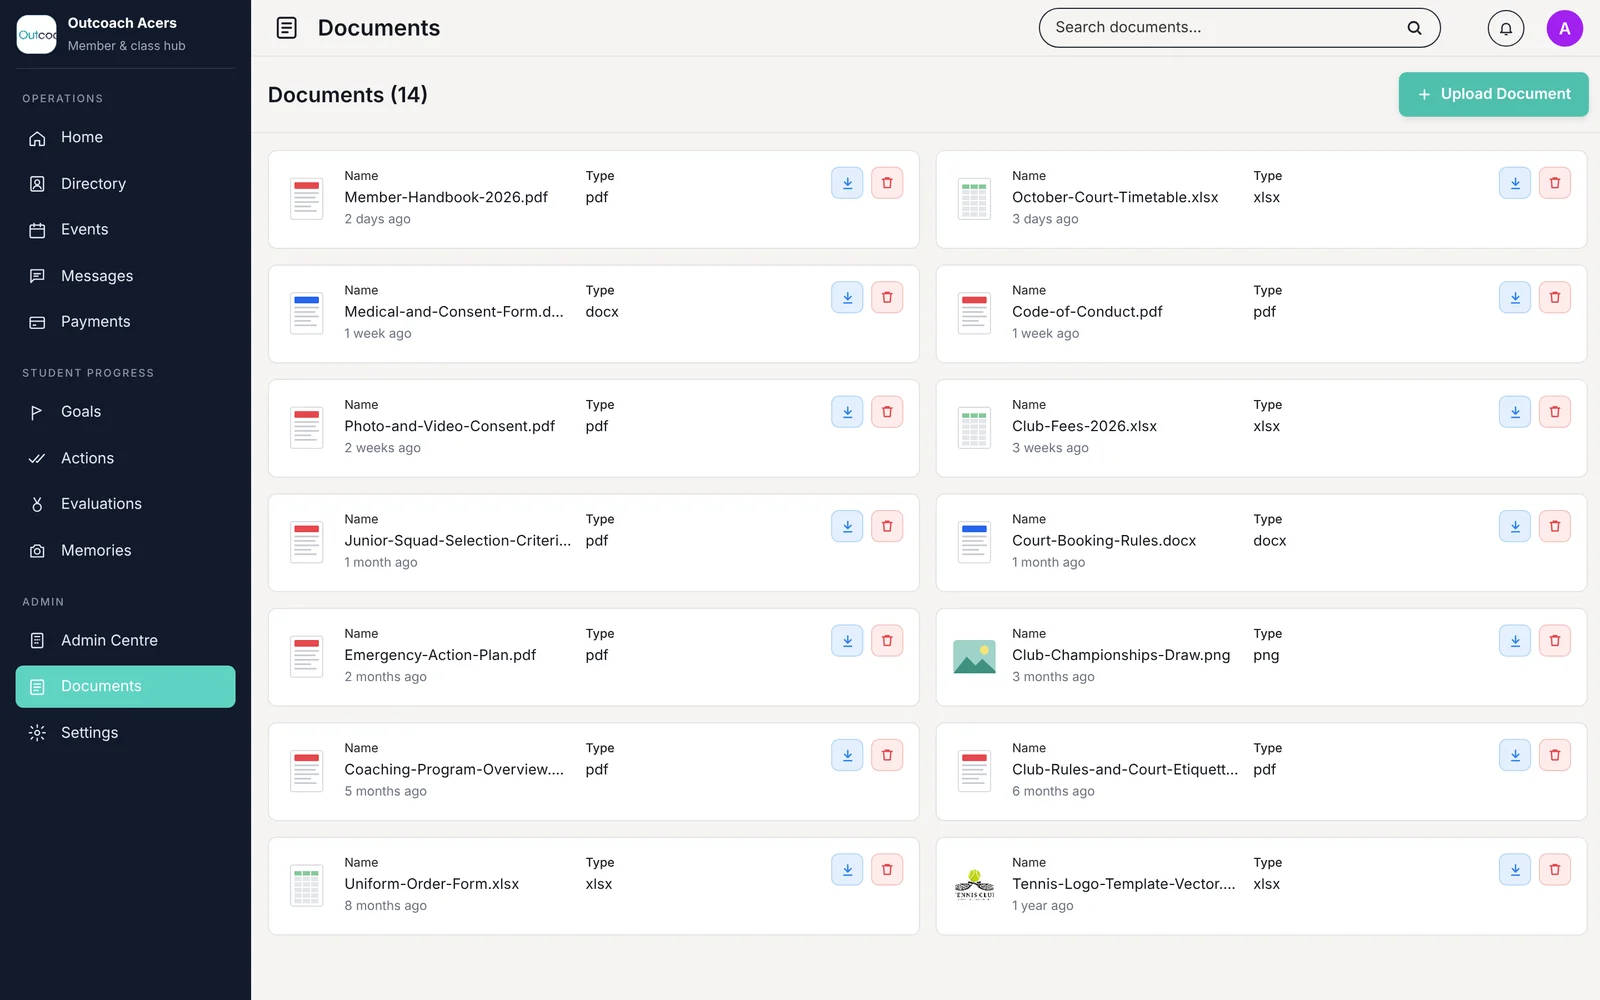The image size is (1600, 1000).
Task: Open Messages from the sidebar
Action: 126,276
